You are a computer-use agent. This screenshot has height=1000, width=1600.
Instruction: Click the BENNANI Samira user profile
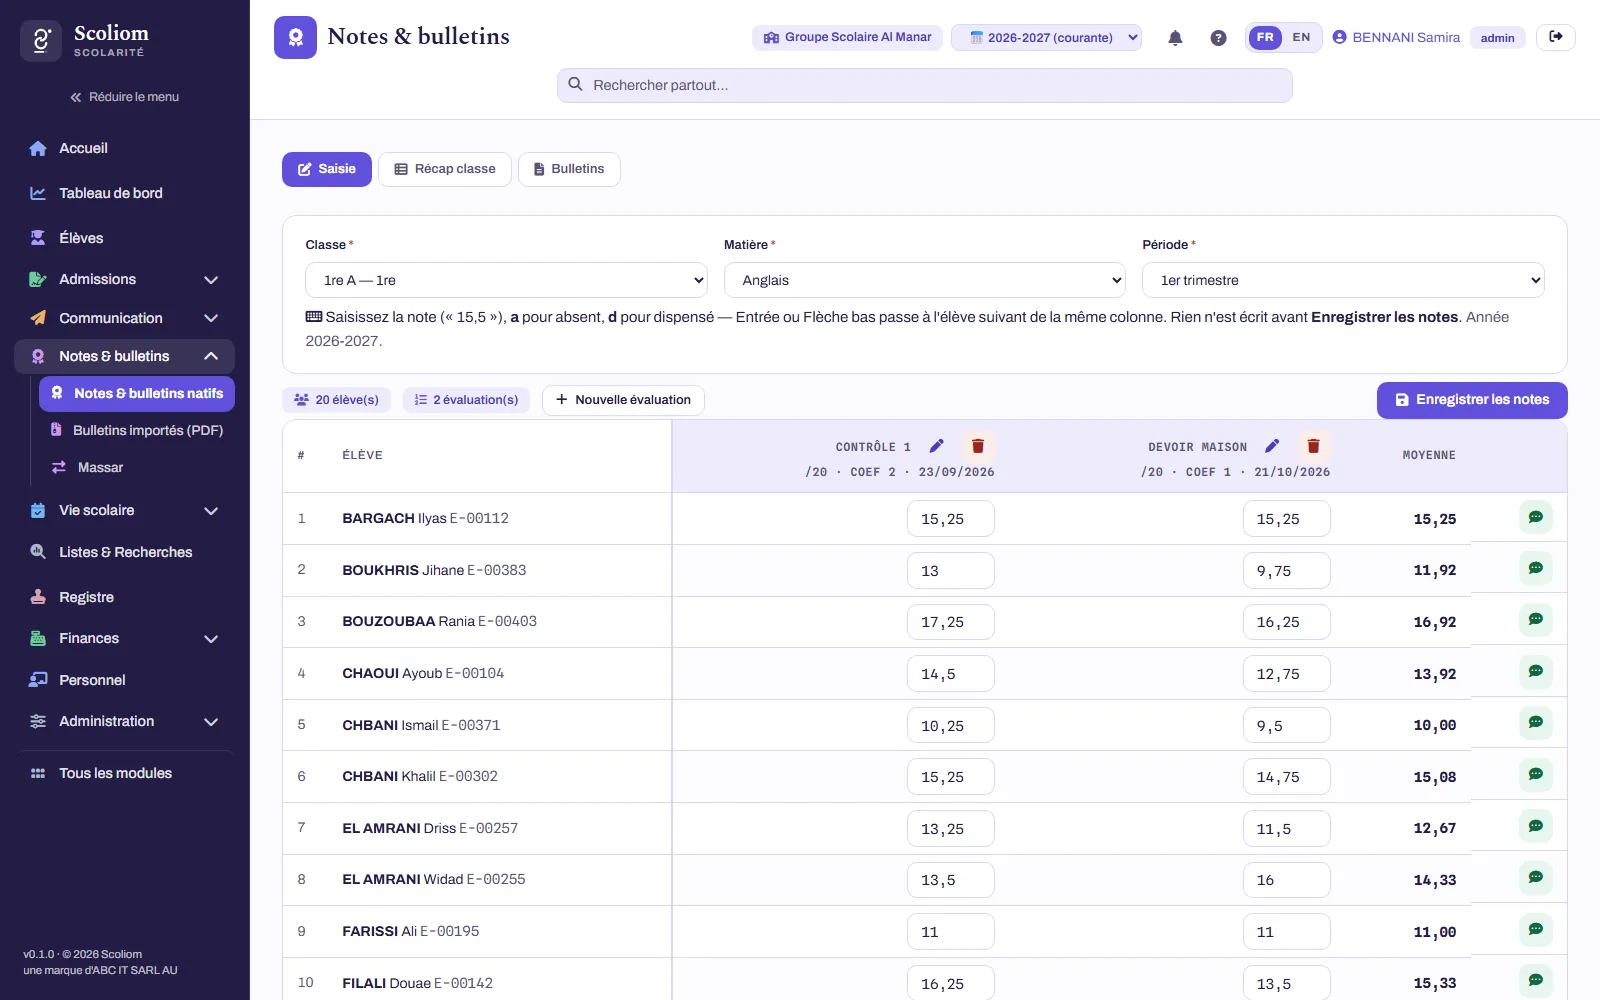point(1396,38)
